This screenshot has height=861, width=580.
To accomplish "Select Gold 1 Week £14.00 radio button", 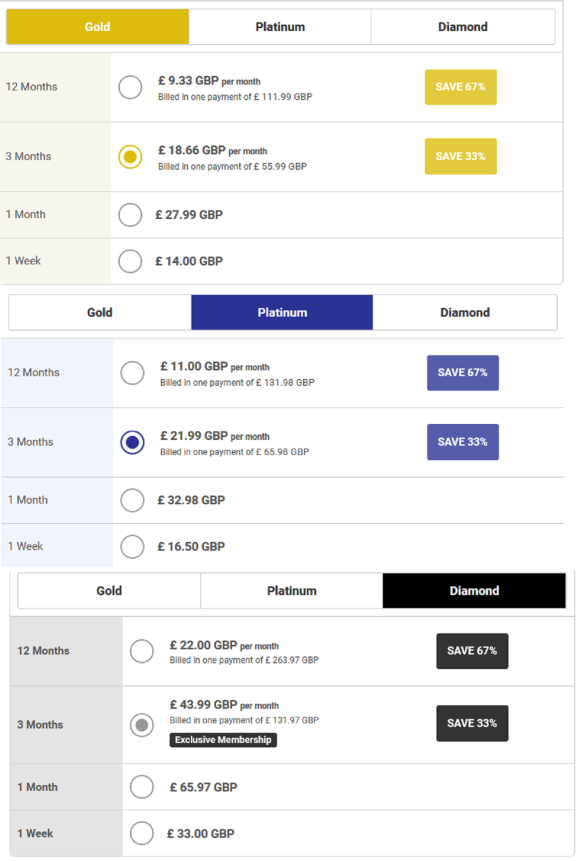I will 130,261.
